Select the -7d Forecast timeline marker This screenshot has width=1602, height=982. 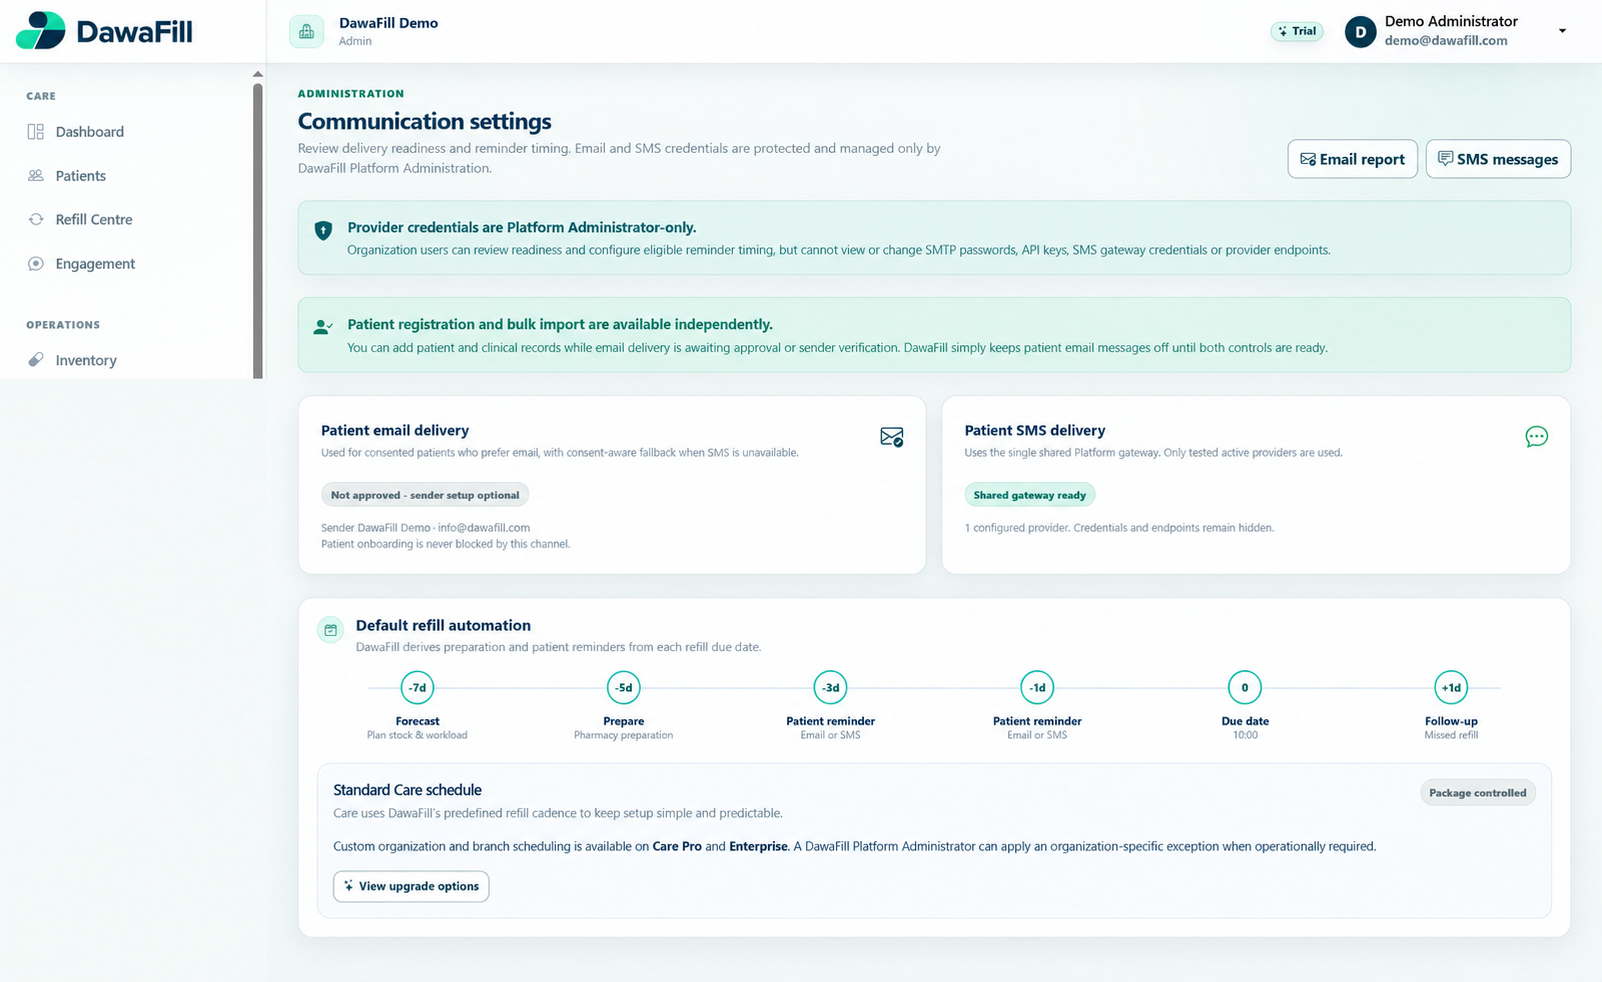pyautogui.click(x=417, y=688)
